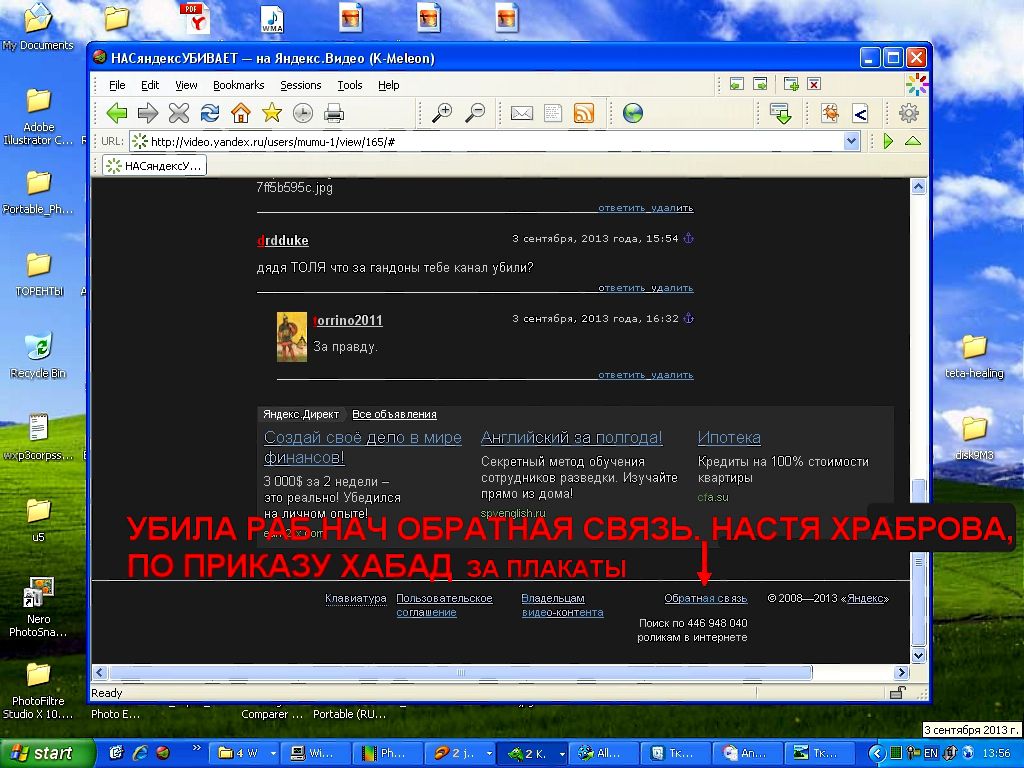Screen dimensions: 1024x768
Task: Print the current page
Action: [334, 113]
